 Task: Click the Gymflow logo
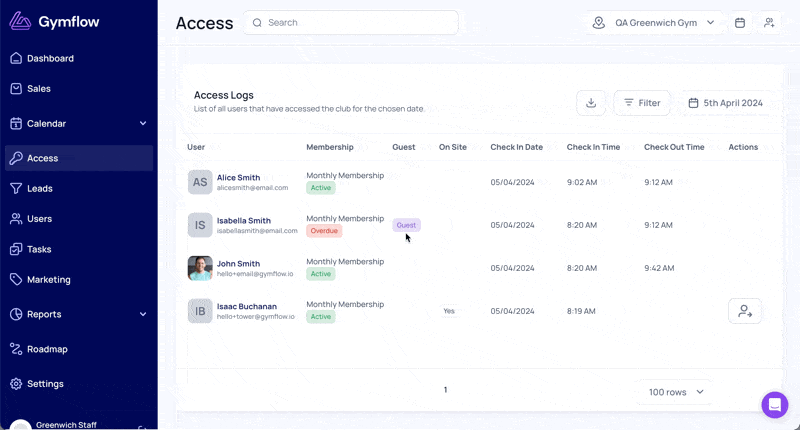coord(62,22)
